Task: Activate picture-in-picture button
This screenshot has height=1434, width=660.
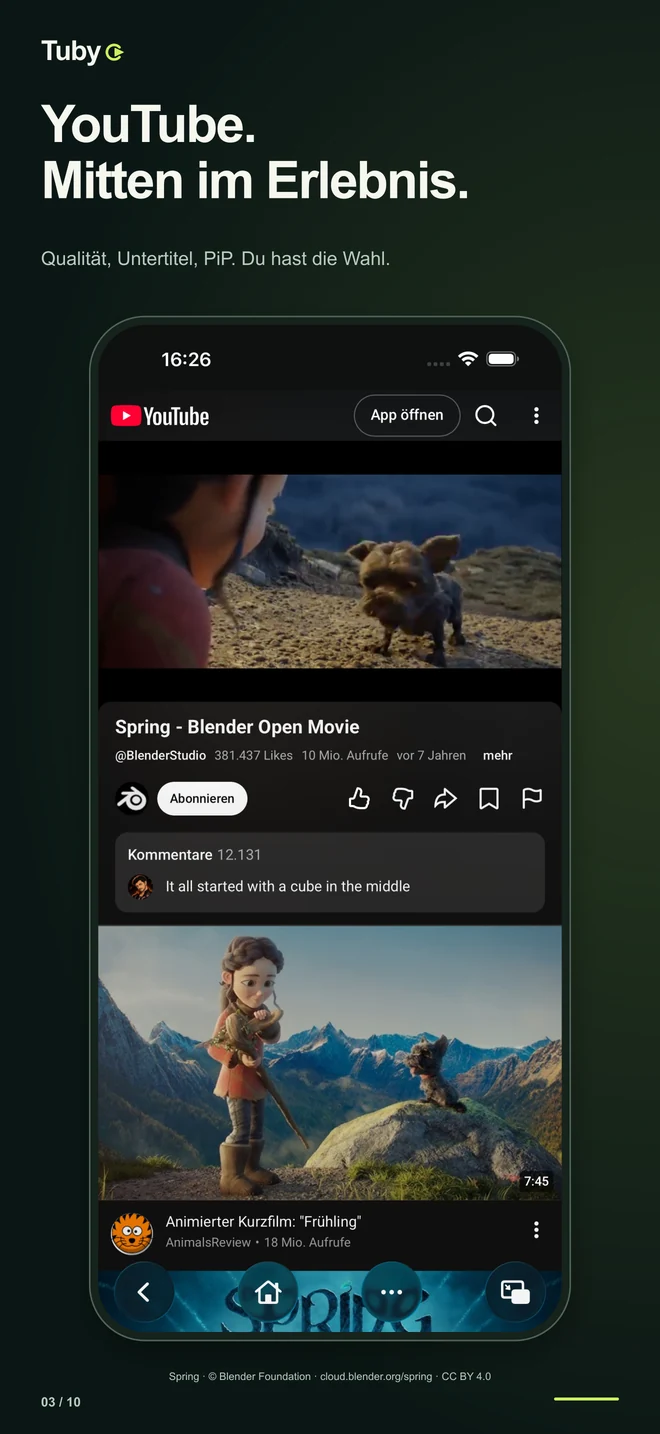Action: pyautogui.click(x=515, y=1292)
